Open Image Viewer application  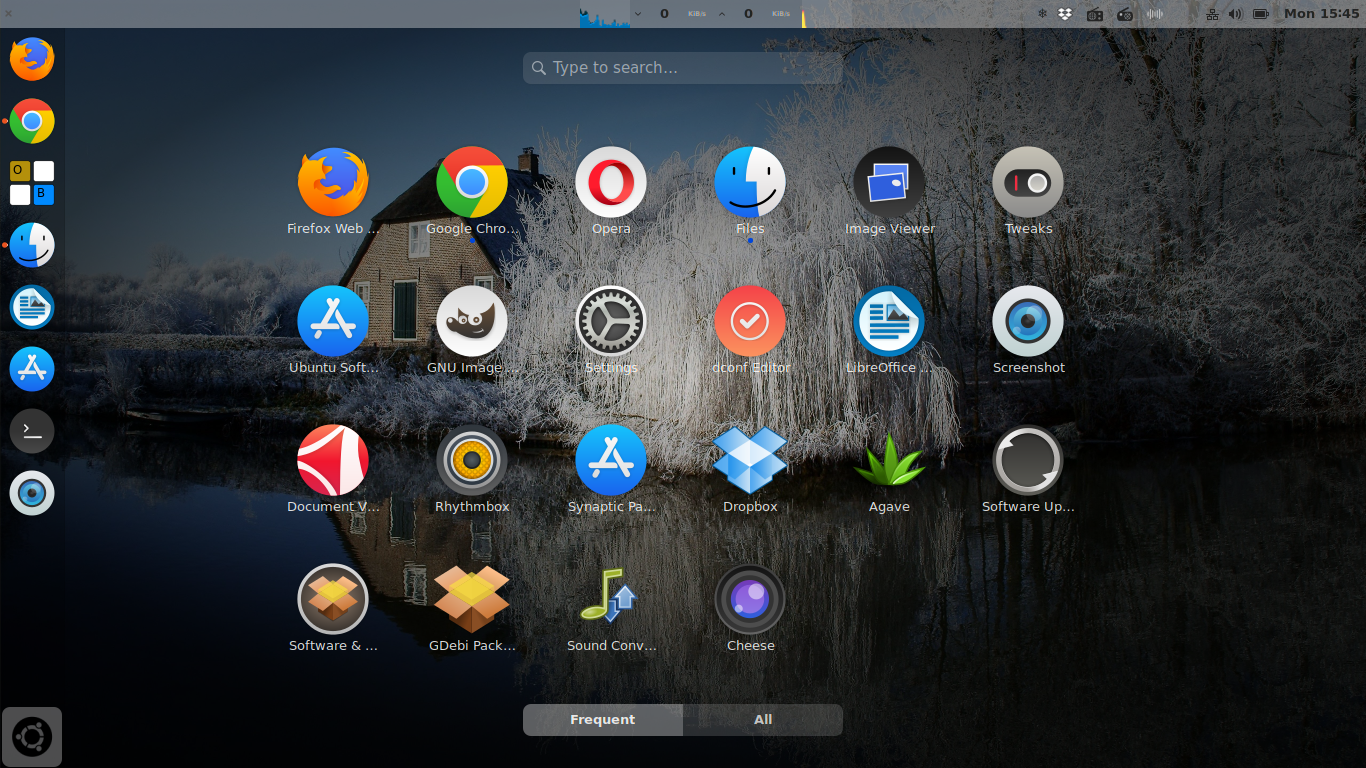889,192
